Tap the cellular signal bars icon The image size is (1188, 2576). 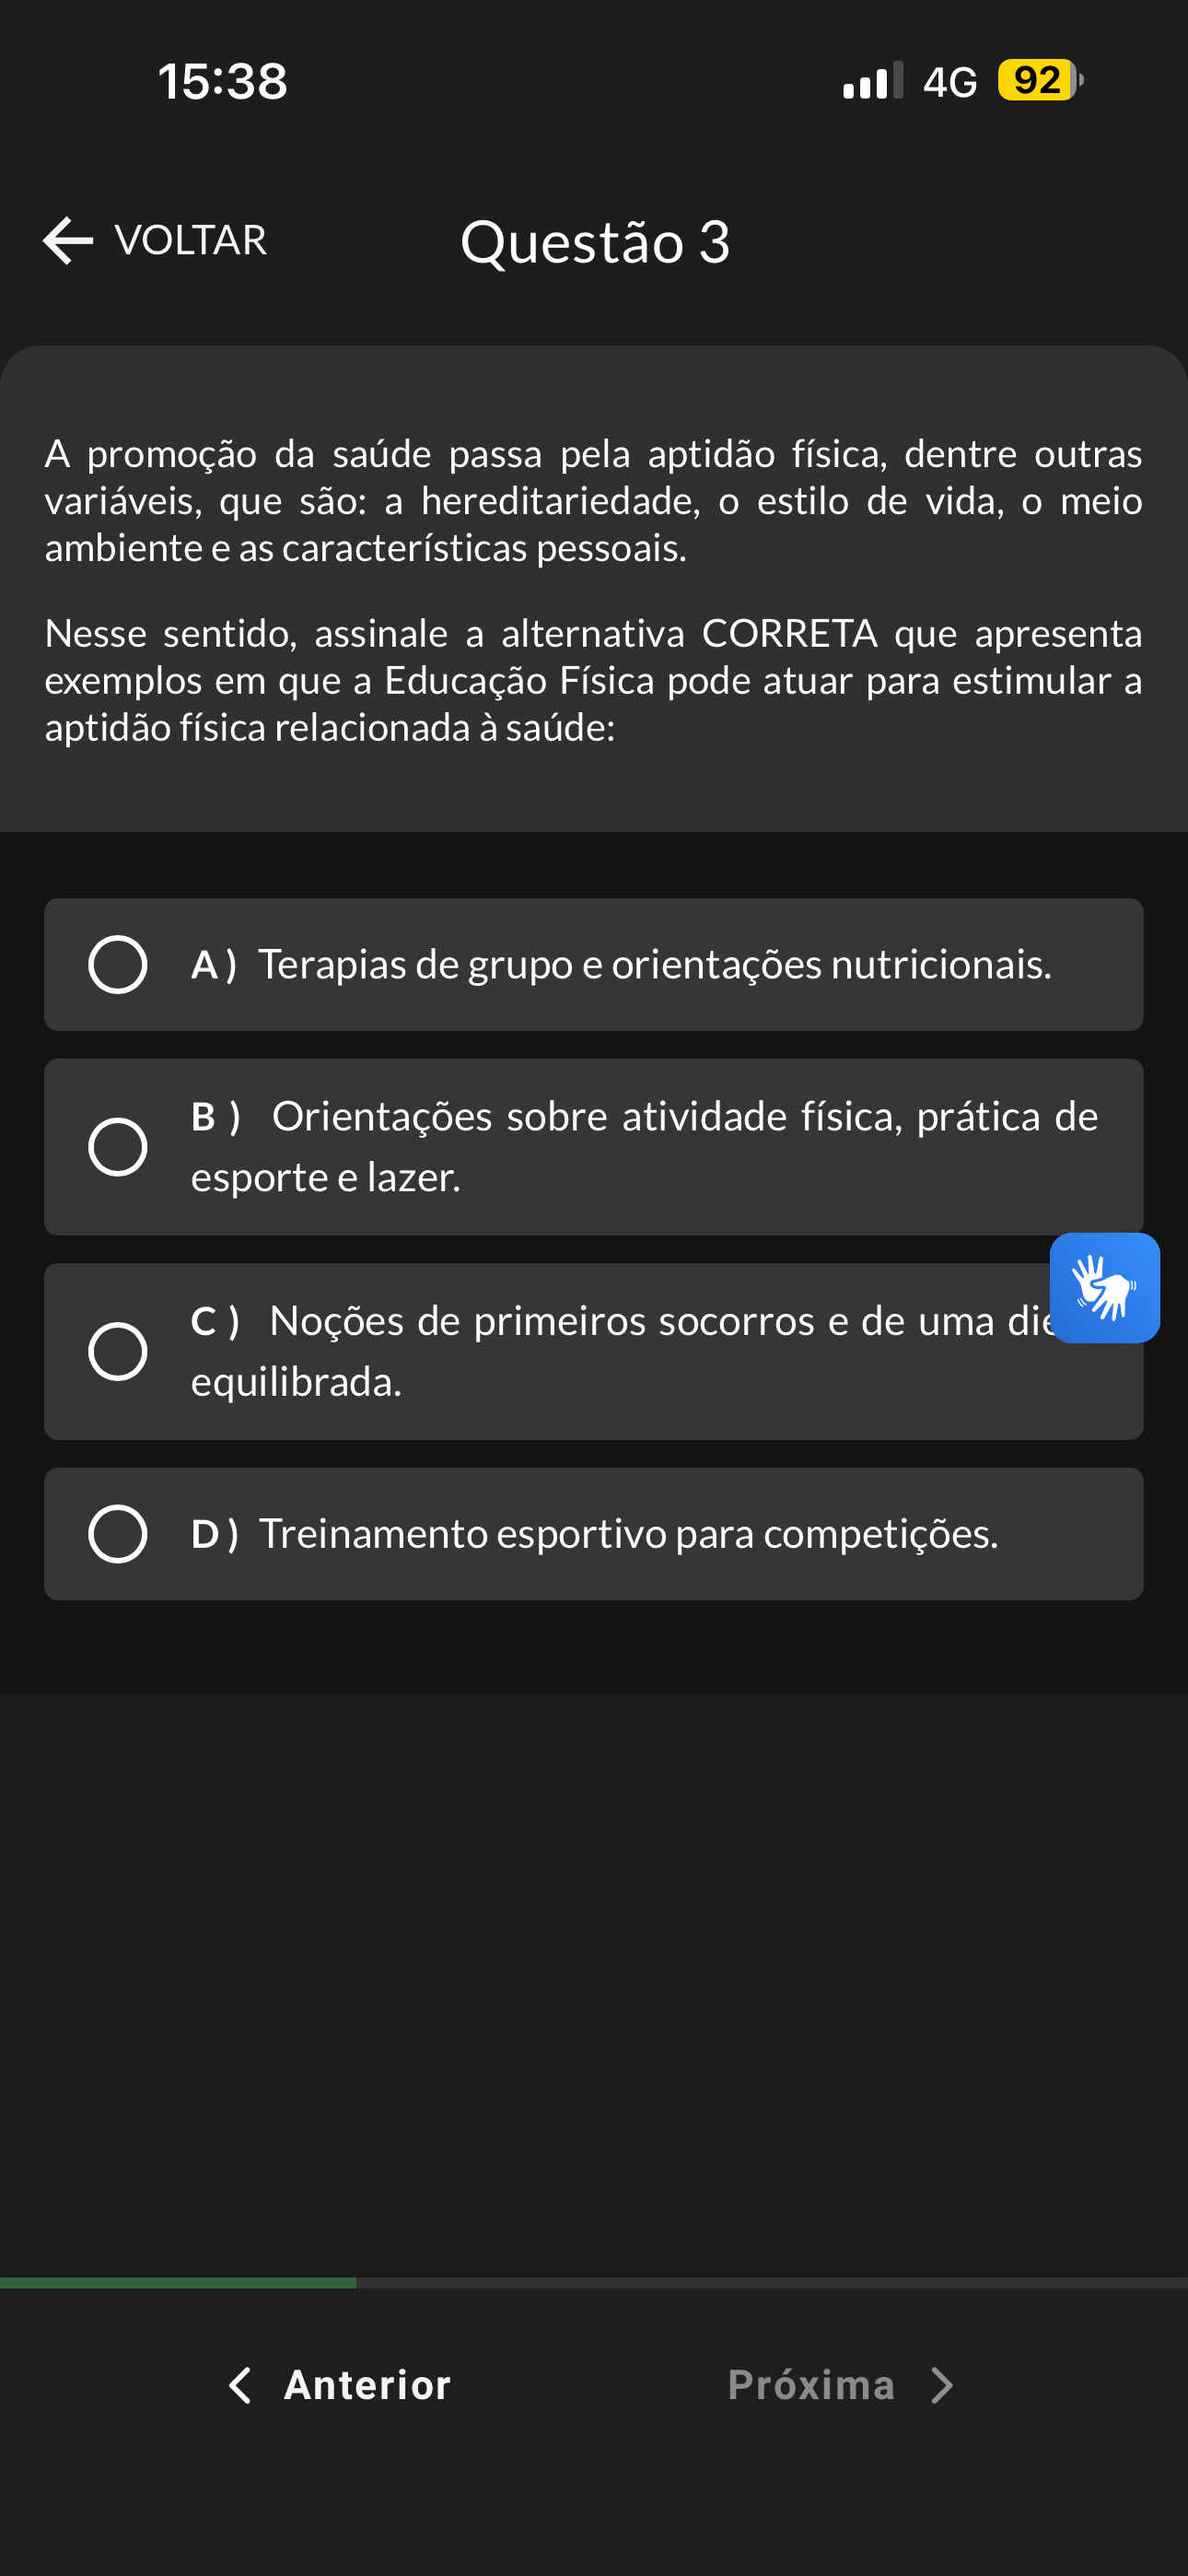873,80
